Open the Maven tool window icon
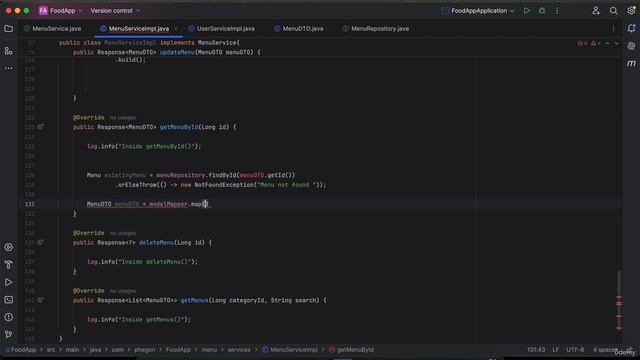The height and width of the screenshot is (360, 640). [x=631, y=63]
